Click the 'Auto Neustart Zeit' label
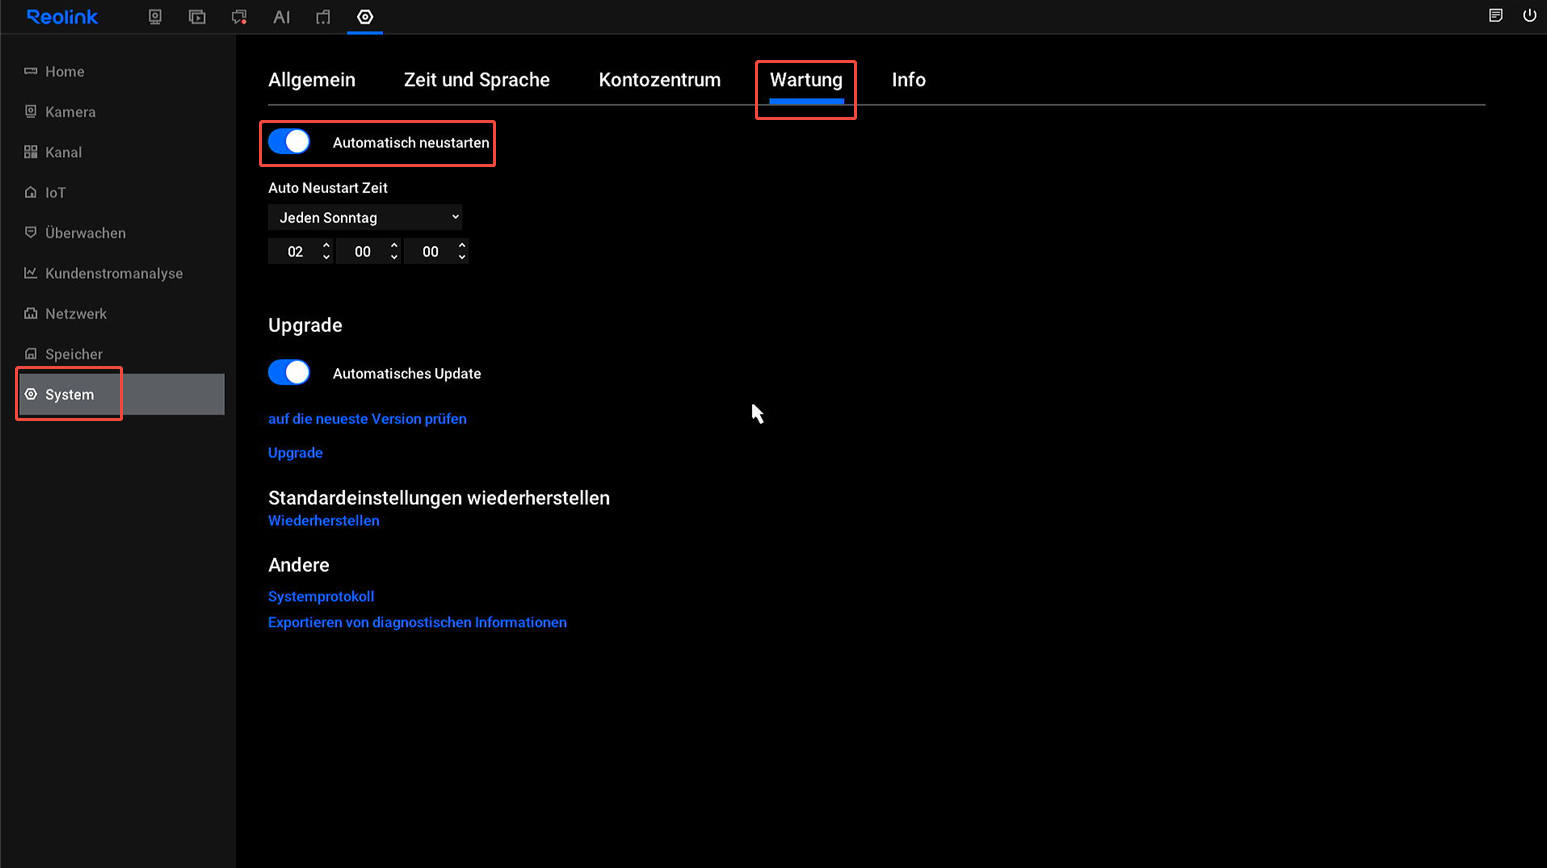 click(x=328, y=188)
